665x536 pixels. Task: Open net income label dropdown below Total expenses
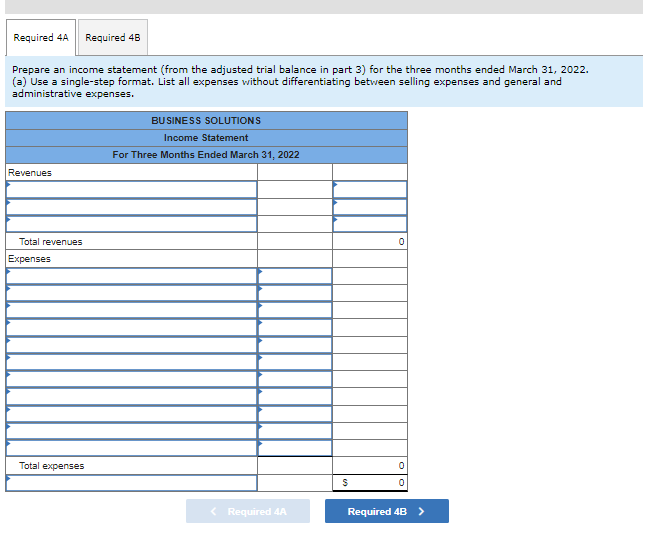point(131,483)
